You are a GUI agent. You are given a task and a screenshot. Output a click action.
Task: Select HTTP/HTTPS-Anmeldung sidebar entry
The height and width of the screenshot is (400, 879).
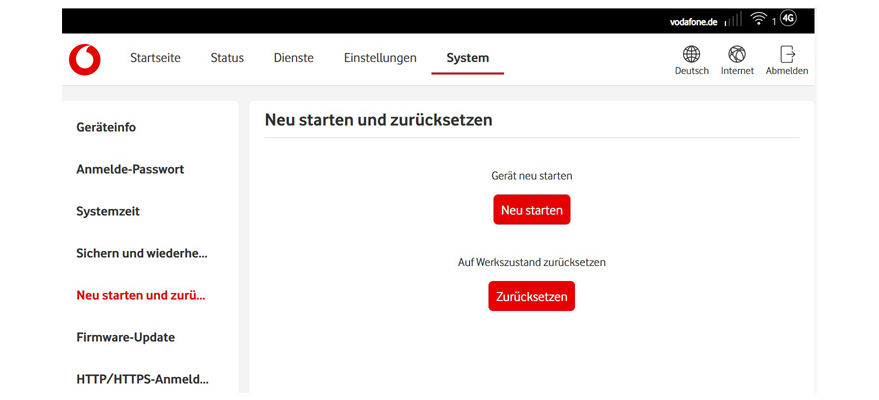click(x=142, y=380)
